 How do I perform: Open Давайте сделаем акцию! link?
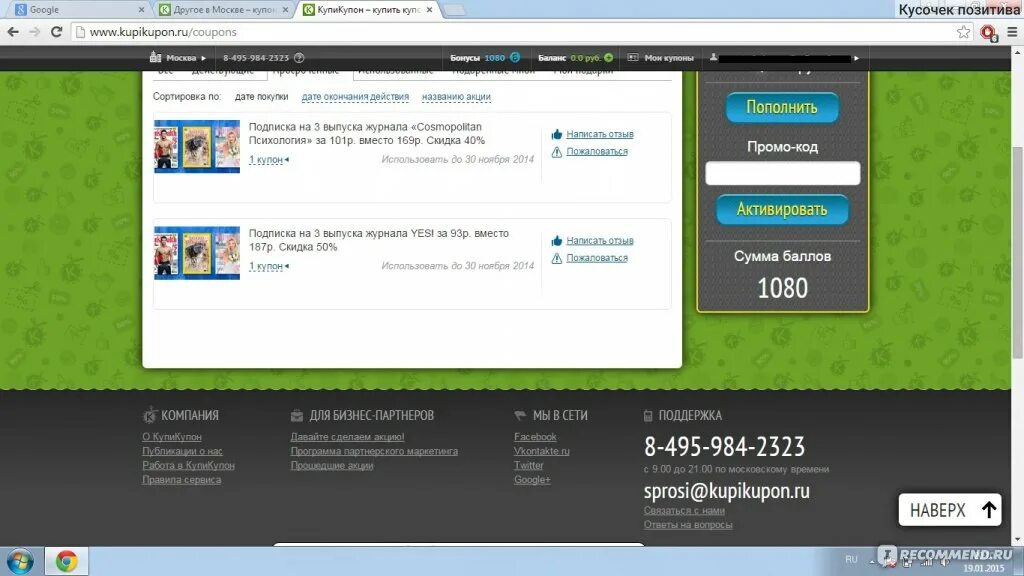pos(347,436)
